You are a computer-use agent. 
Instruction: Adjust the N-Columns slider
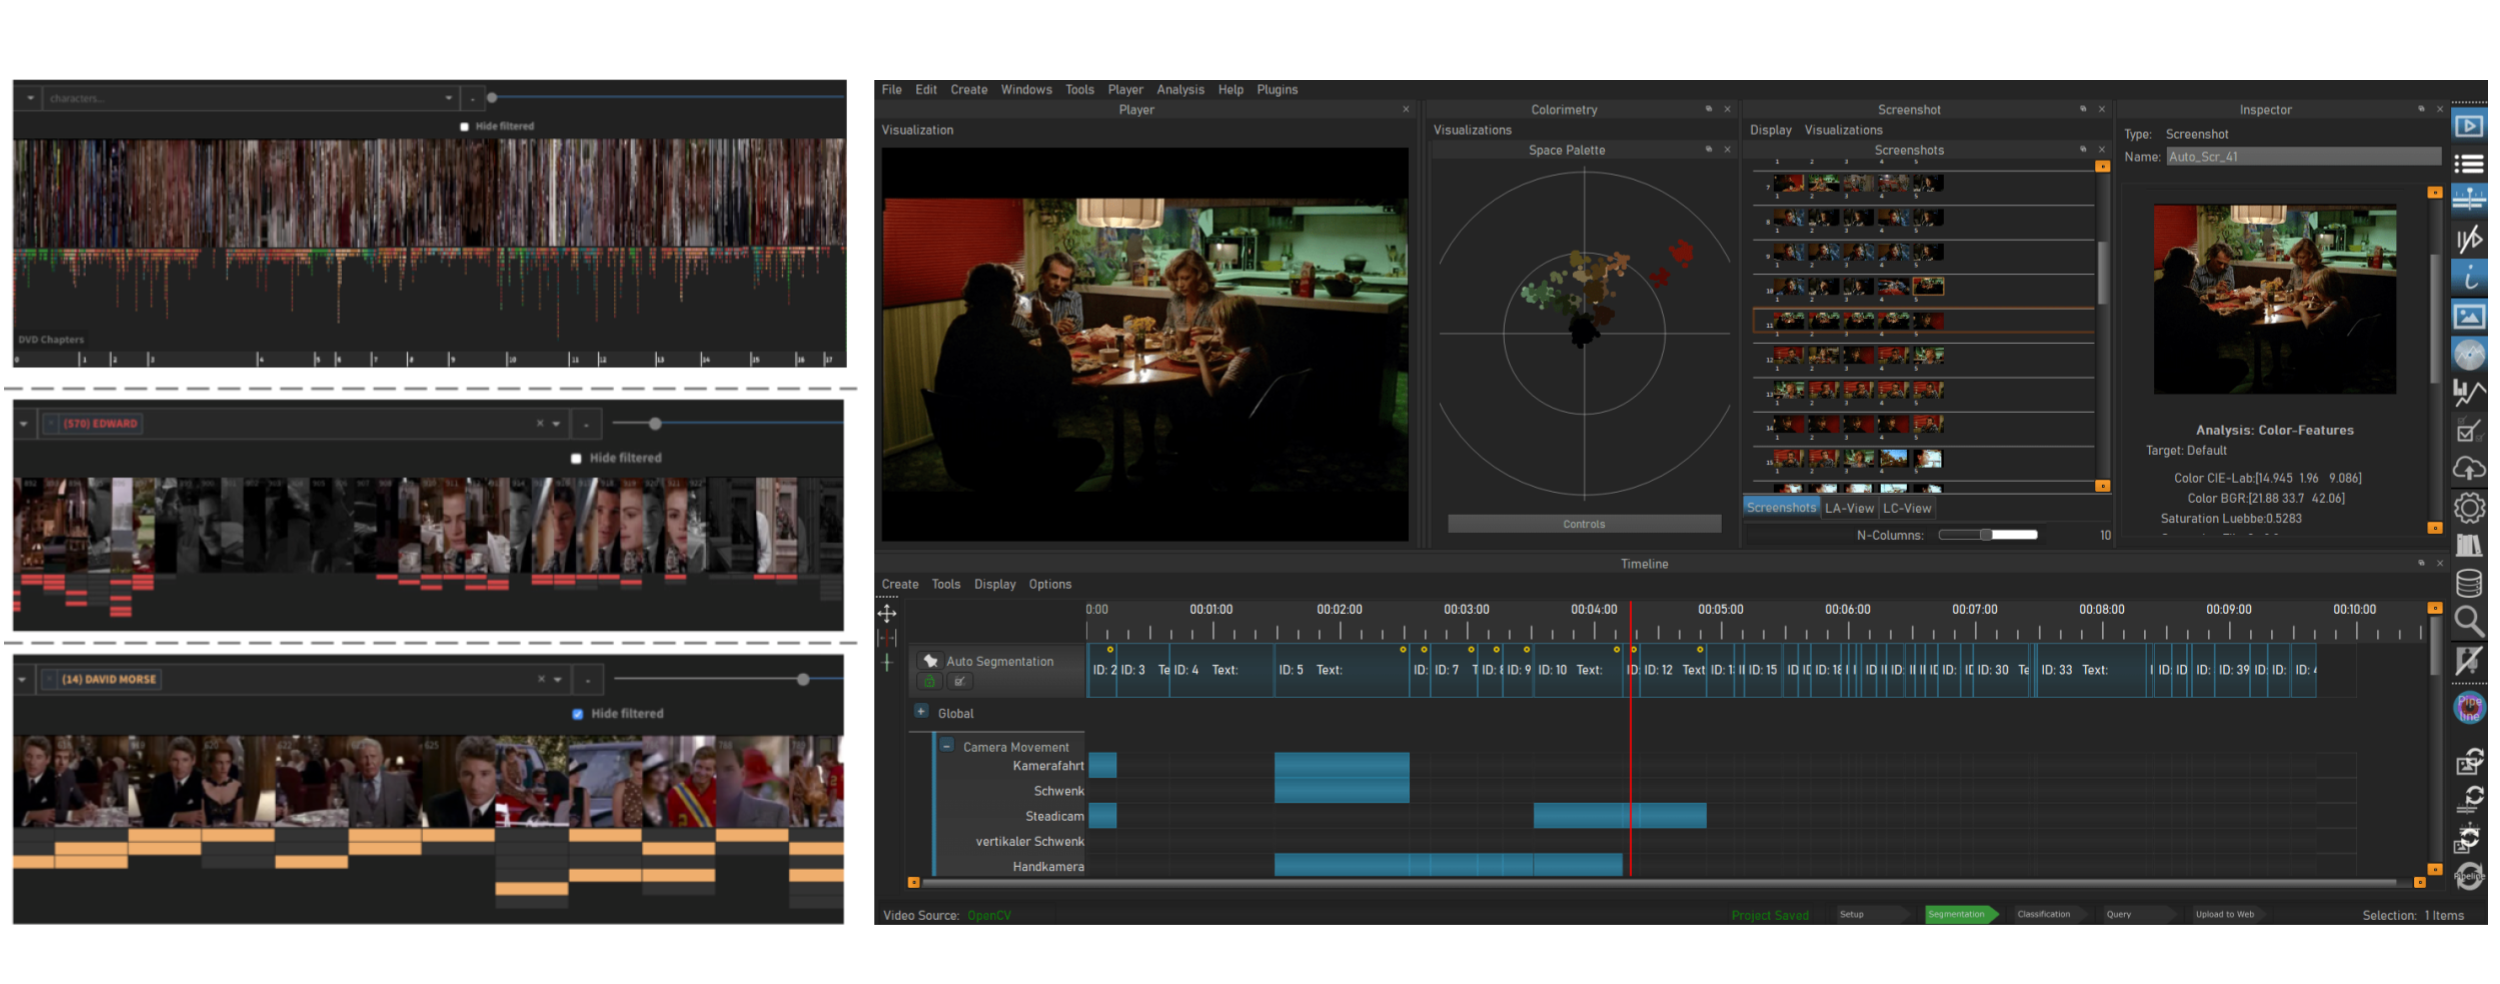(x=1987, y=535)
